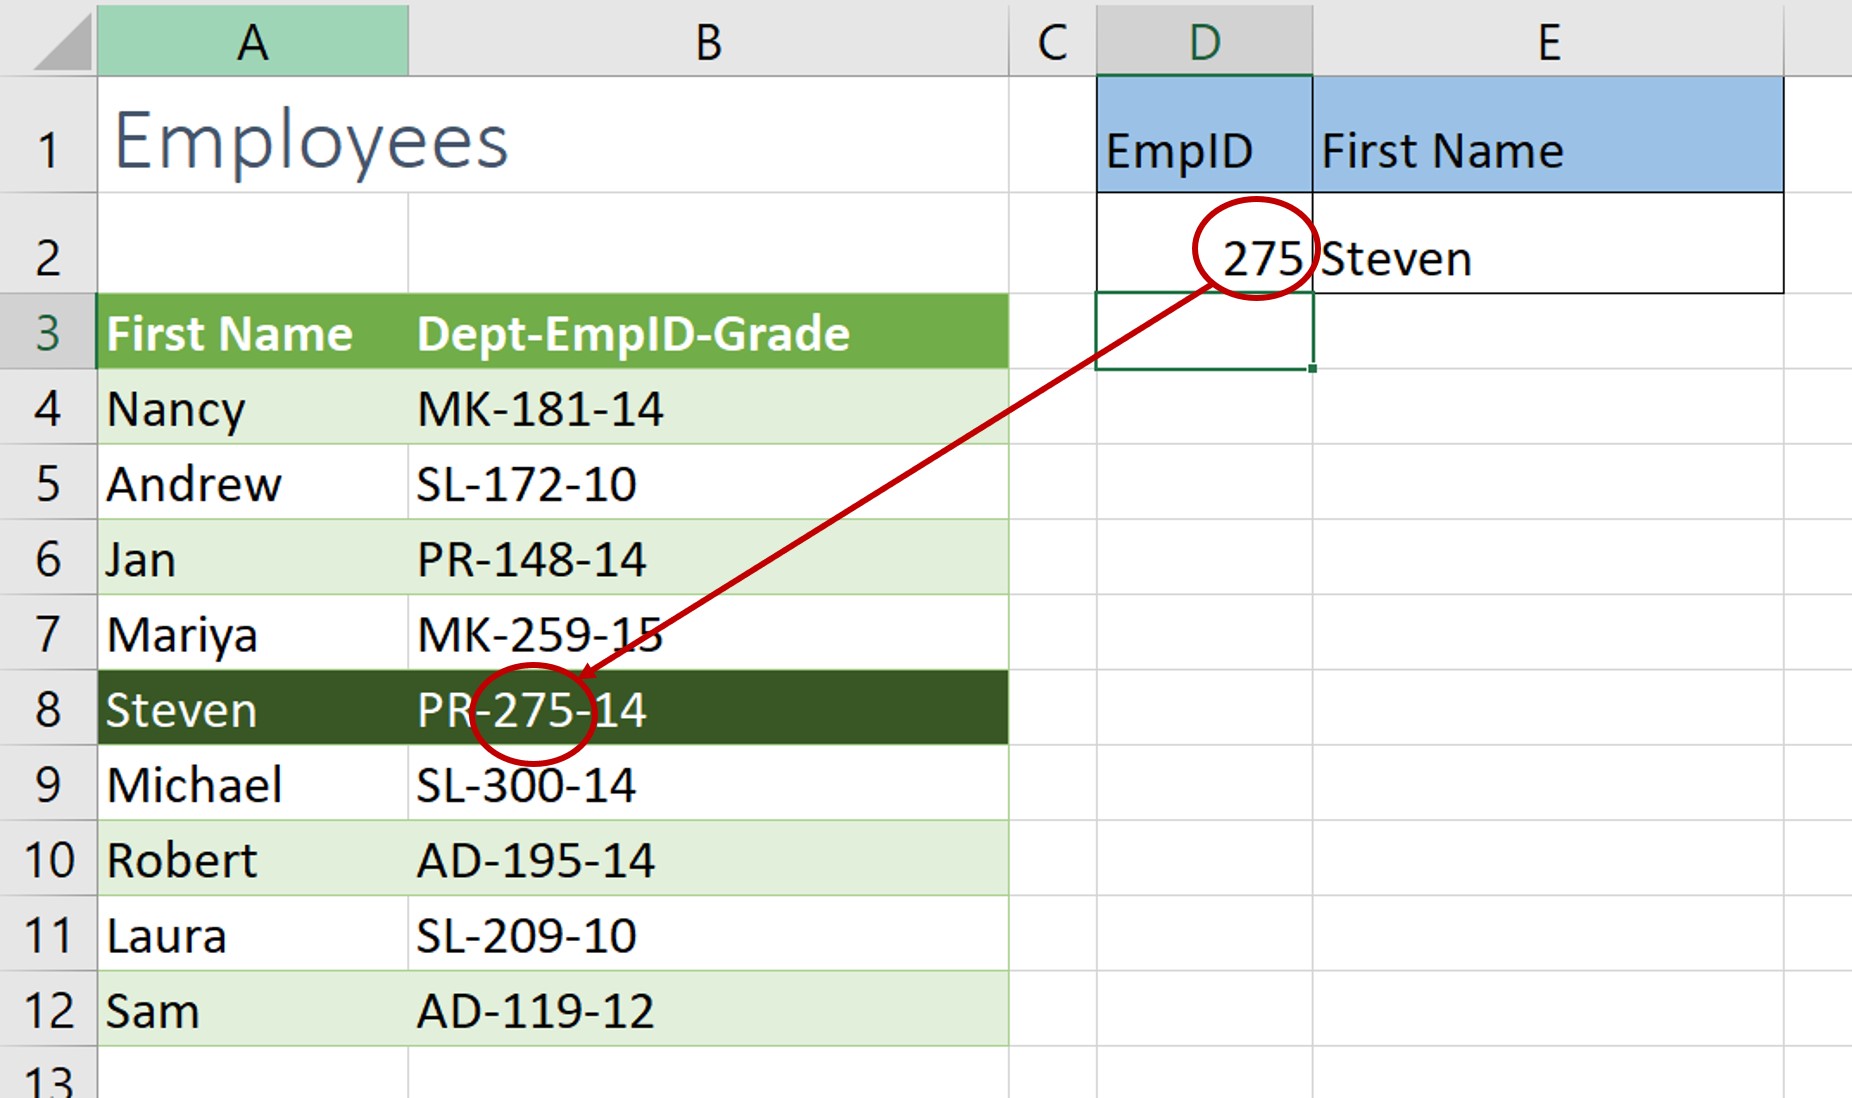The width and height of the screenshot is (1852, 1098).
Task: Select the cell SL-300-14
Action: coord(708,783)
